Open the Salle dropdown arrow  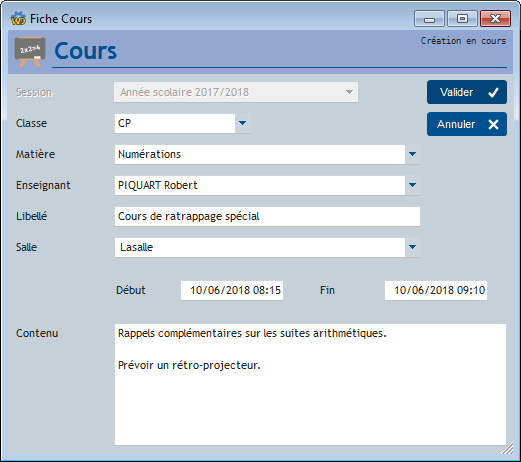tap(413, 247)
